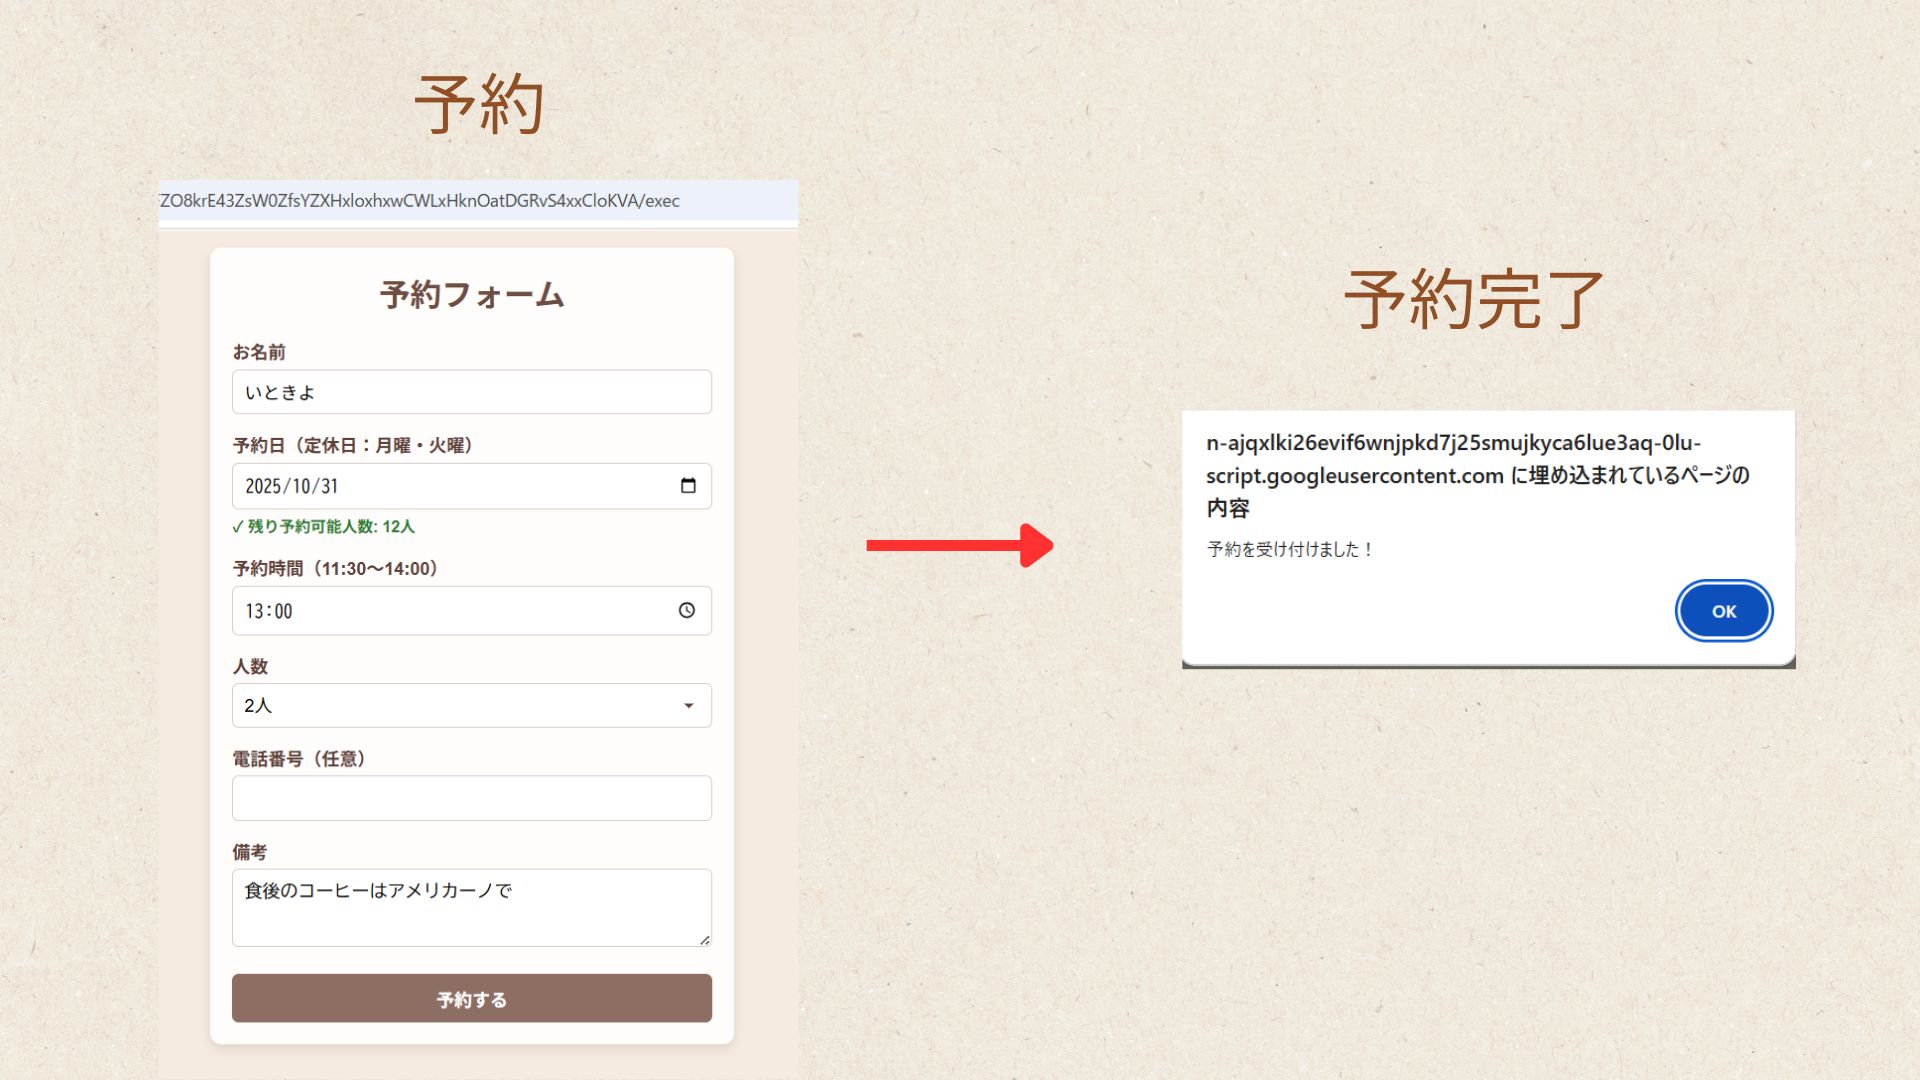Click the 残り予約可能人数: 12人 status text

point(331,527)
